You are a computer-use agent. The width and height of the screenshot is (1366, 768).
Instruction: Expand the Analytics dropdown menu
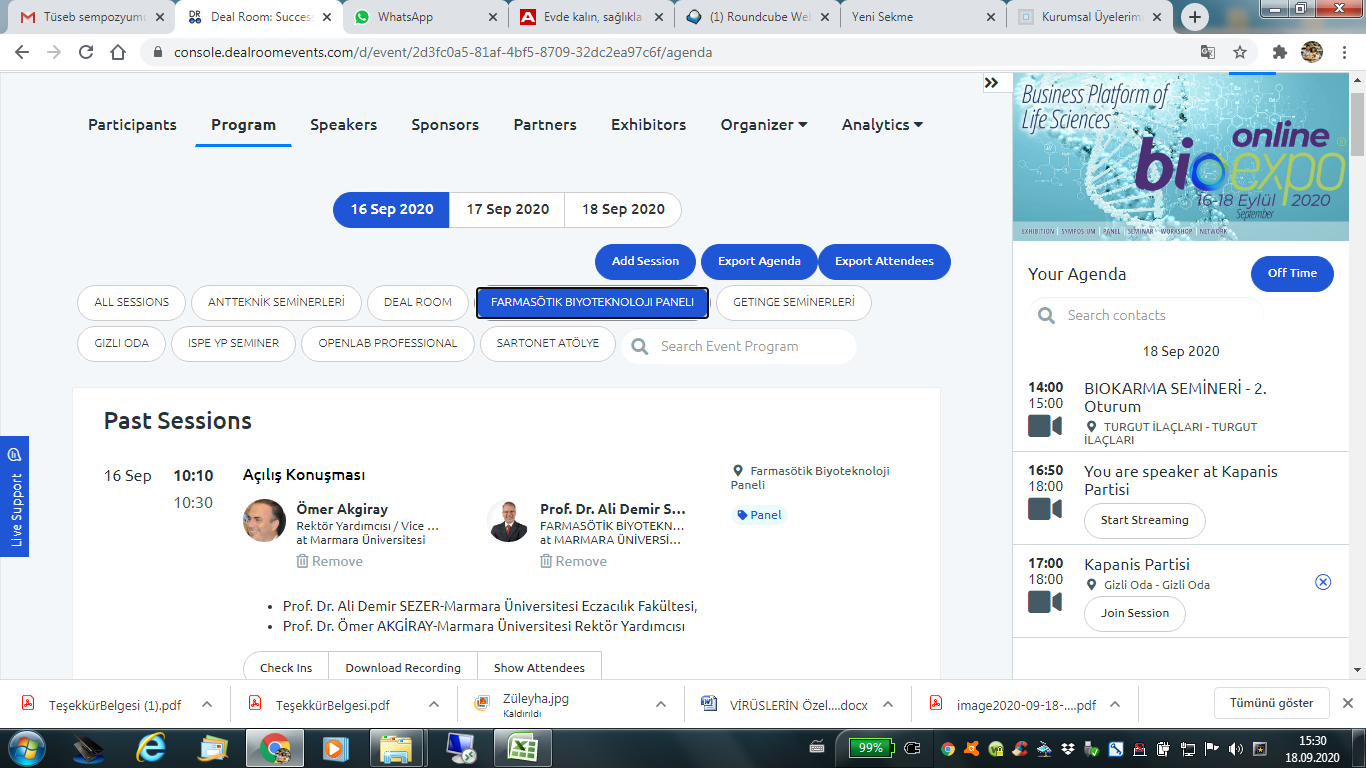pos(882,125)
